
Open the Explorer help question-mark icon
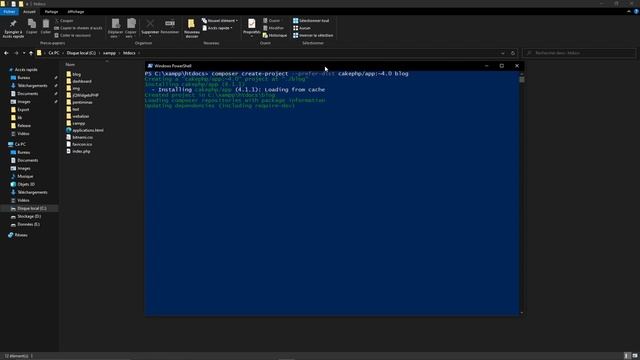636,12
